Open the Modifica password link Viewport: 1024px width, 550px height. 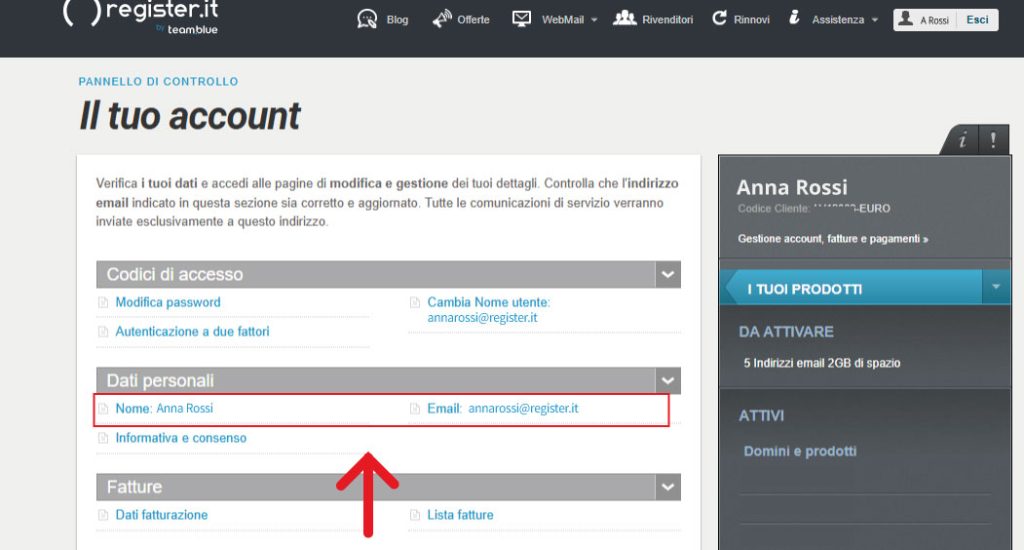pyautogui.click(x=168, y=302)
